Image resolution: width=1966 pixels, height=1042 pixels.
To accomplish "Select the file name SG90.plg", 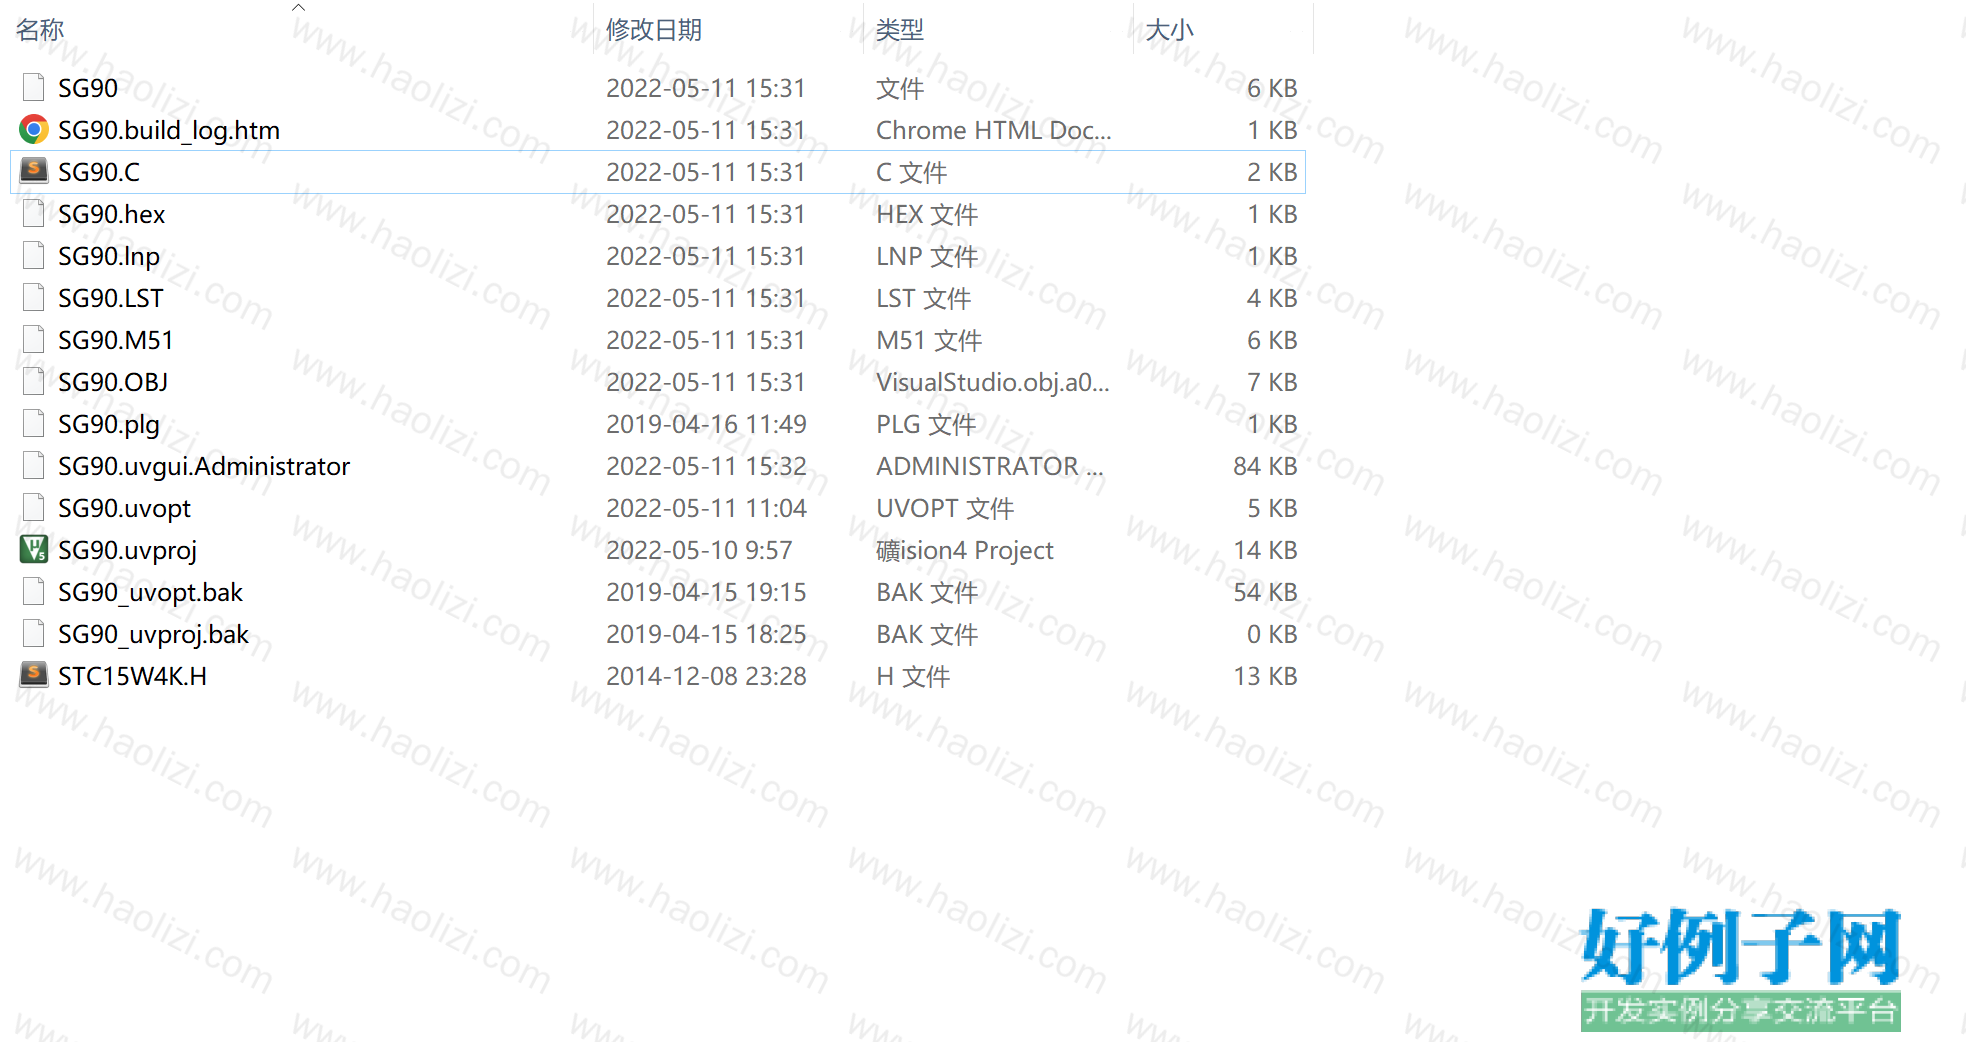I will pos(109,424).
